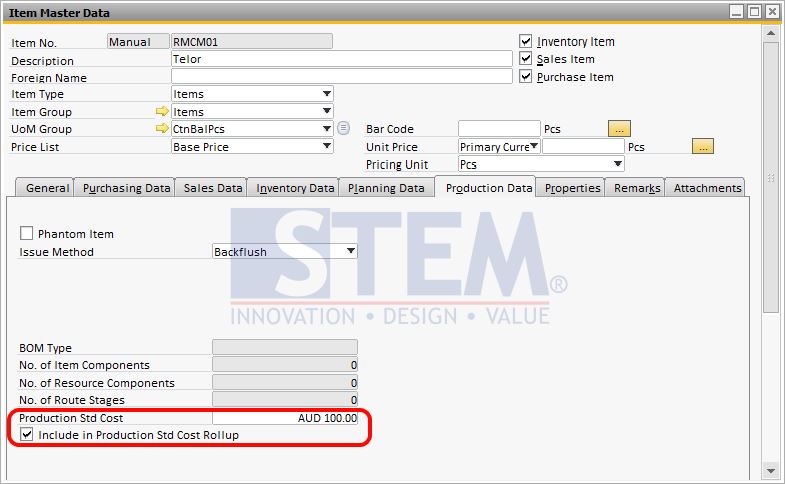785x484 pixels.
Task: Close the Item Master Data window
Action: 772,12
